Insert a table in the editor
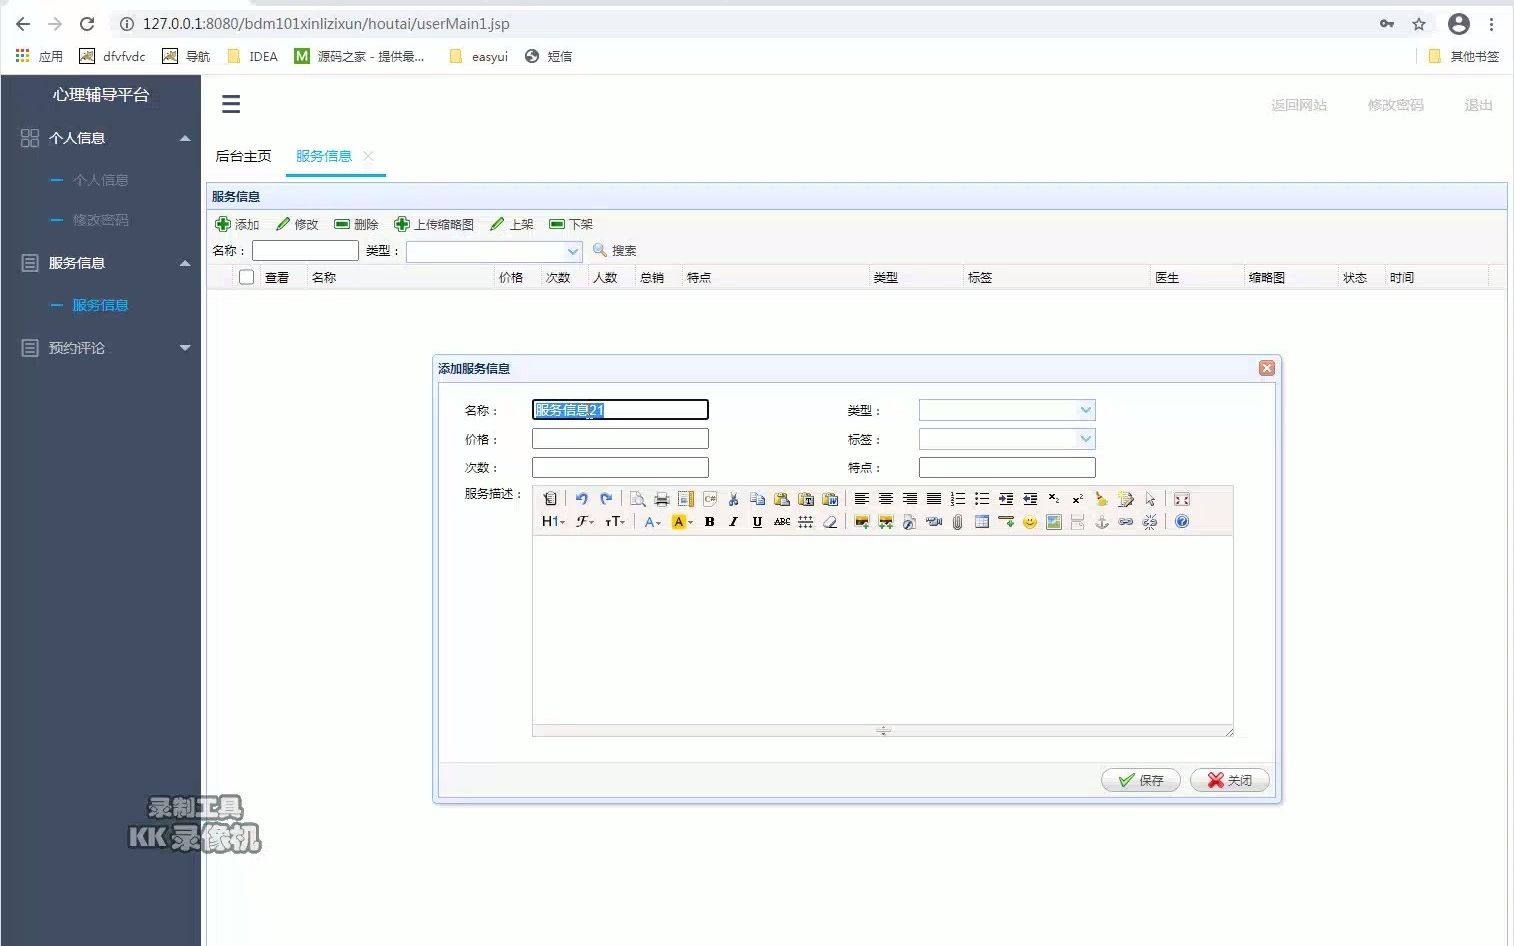The width and height of the screenshot is (1514, 946). (x=982, y=522)
